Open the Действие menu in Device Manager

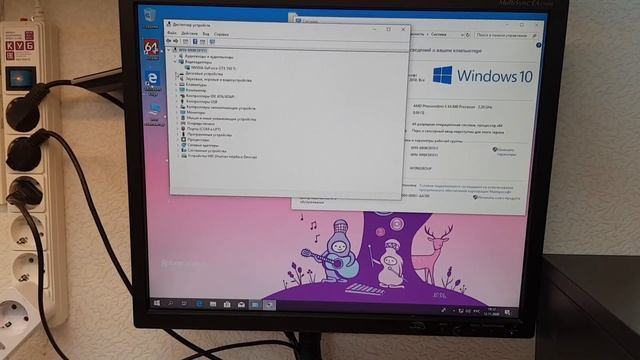coord(189,33)
